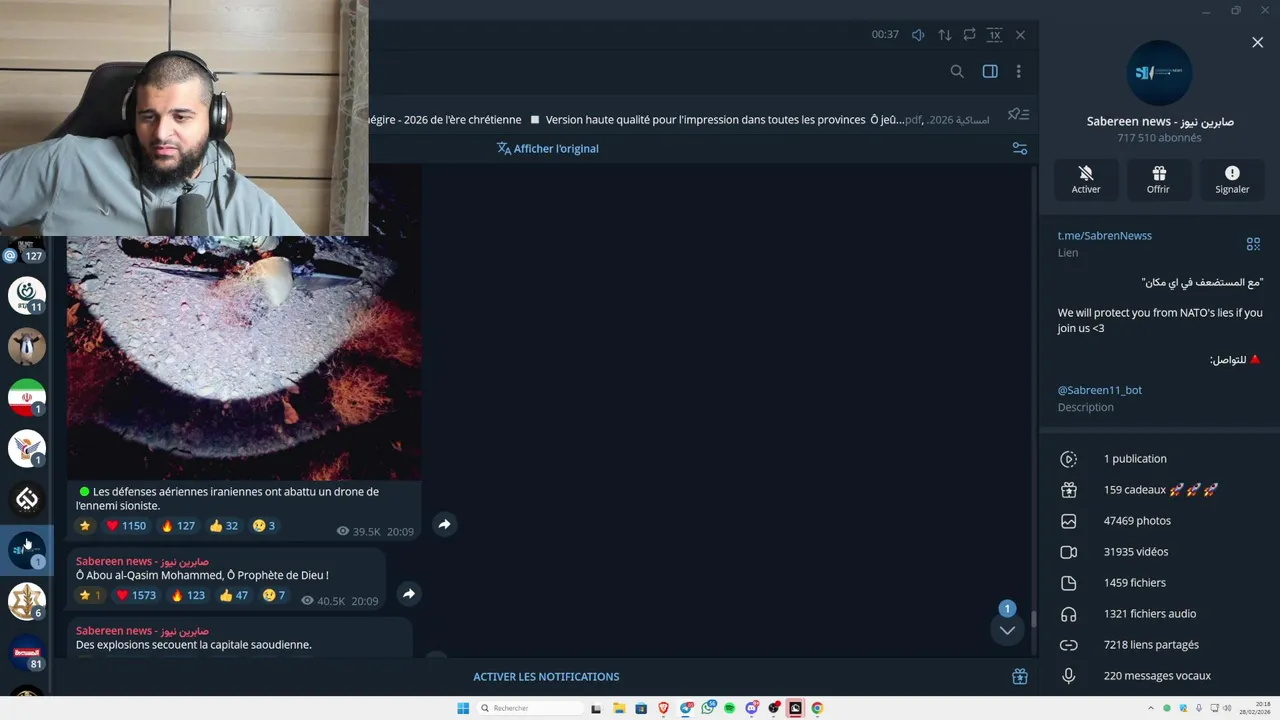
Task: Open the winged emblem channel below the flag
Action: [27, 448]
